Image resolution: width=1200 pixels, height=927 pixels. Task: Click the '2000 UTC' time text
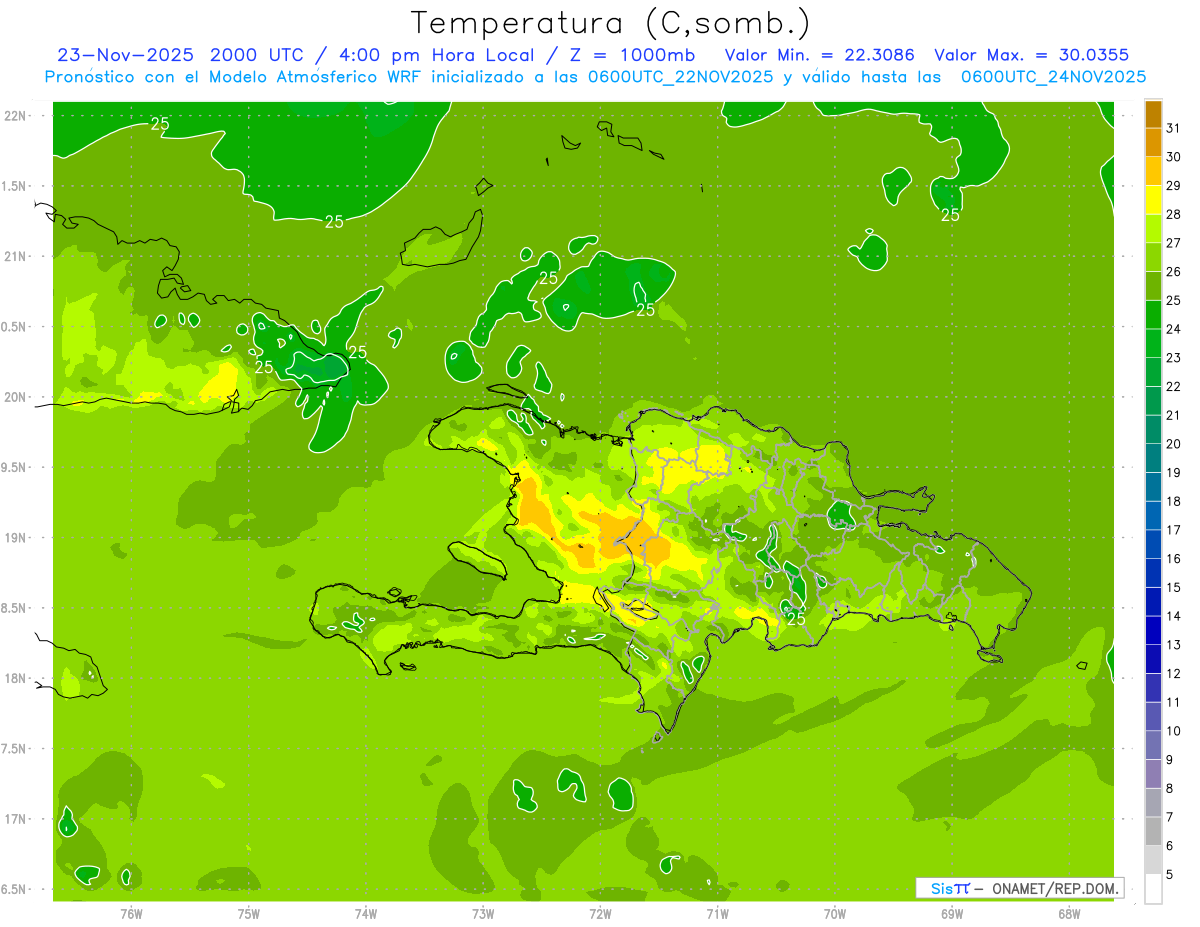[x=258, y=55]
